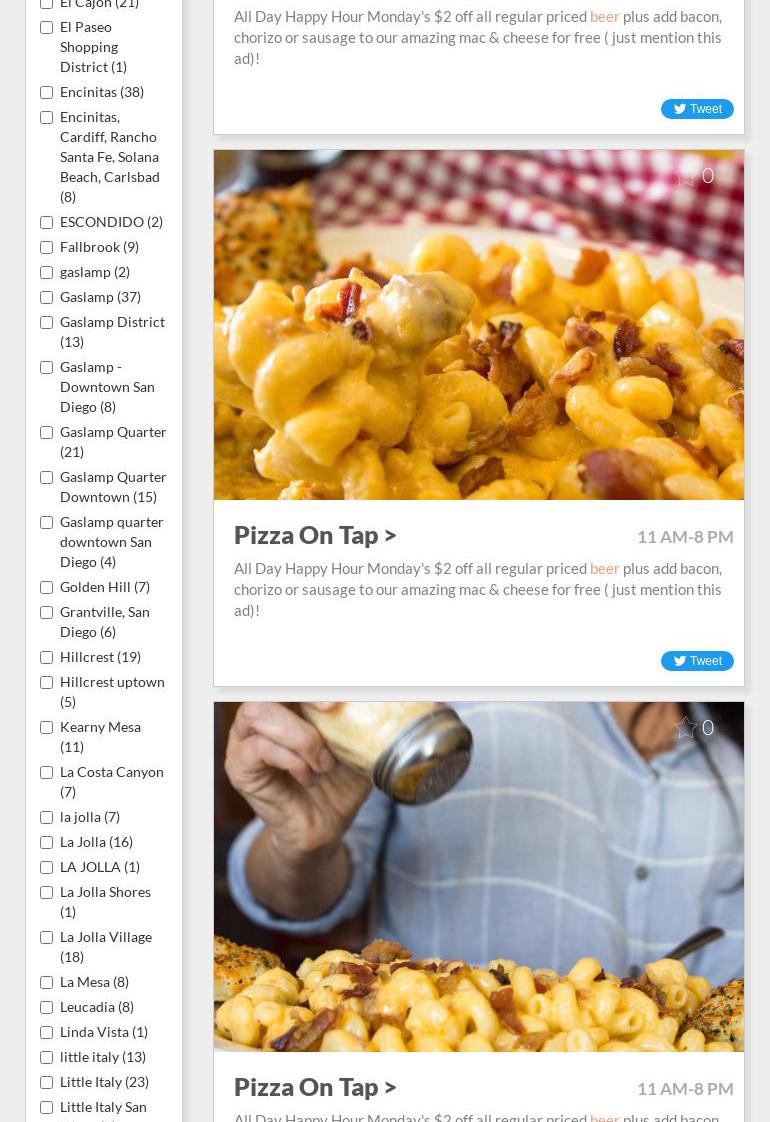
Task: Follow the orange beer link in the topmost description
Action: (604, 16)
